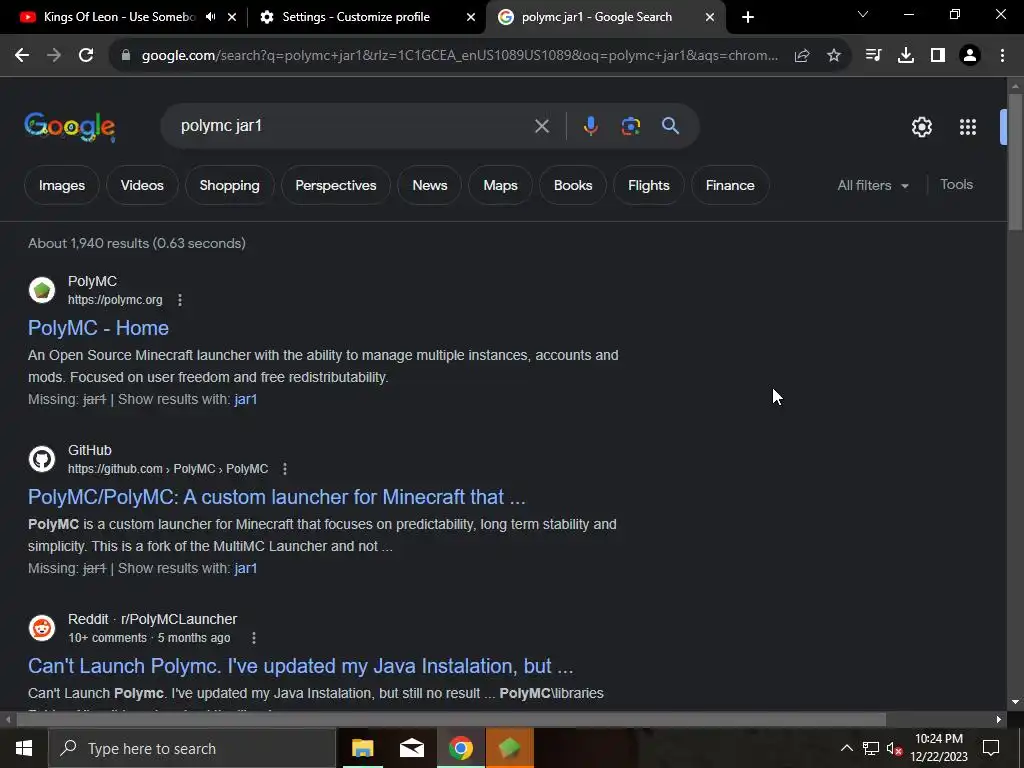Open File Explorer from the taskbar
Viewport: 1024px width, 768px height.
tap(362, 748)
